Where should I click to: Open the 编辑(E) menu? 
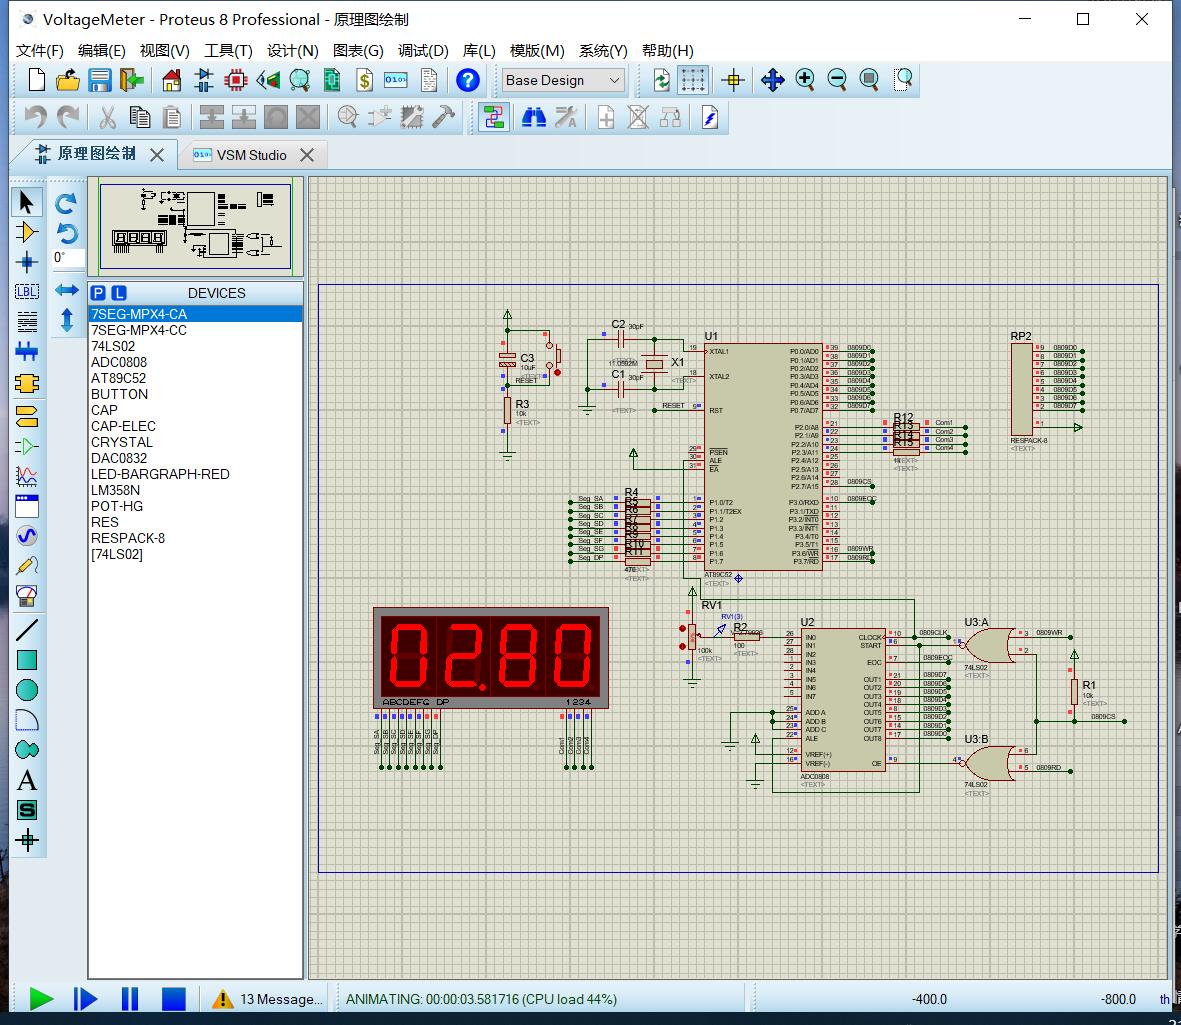click(x=102, y=50)
